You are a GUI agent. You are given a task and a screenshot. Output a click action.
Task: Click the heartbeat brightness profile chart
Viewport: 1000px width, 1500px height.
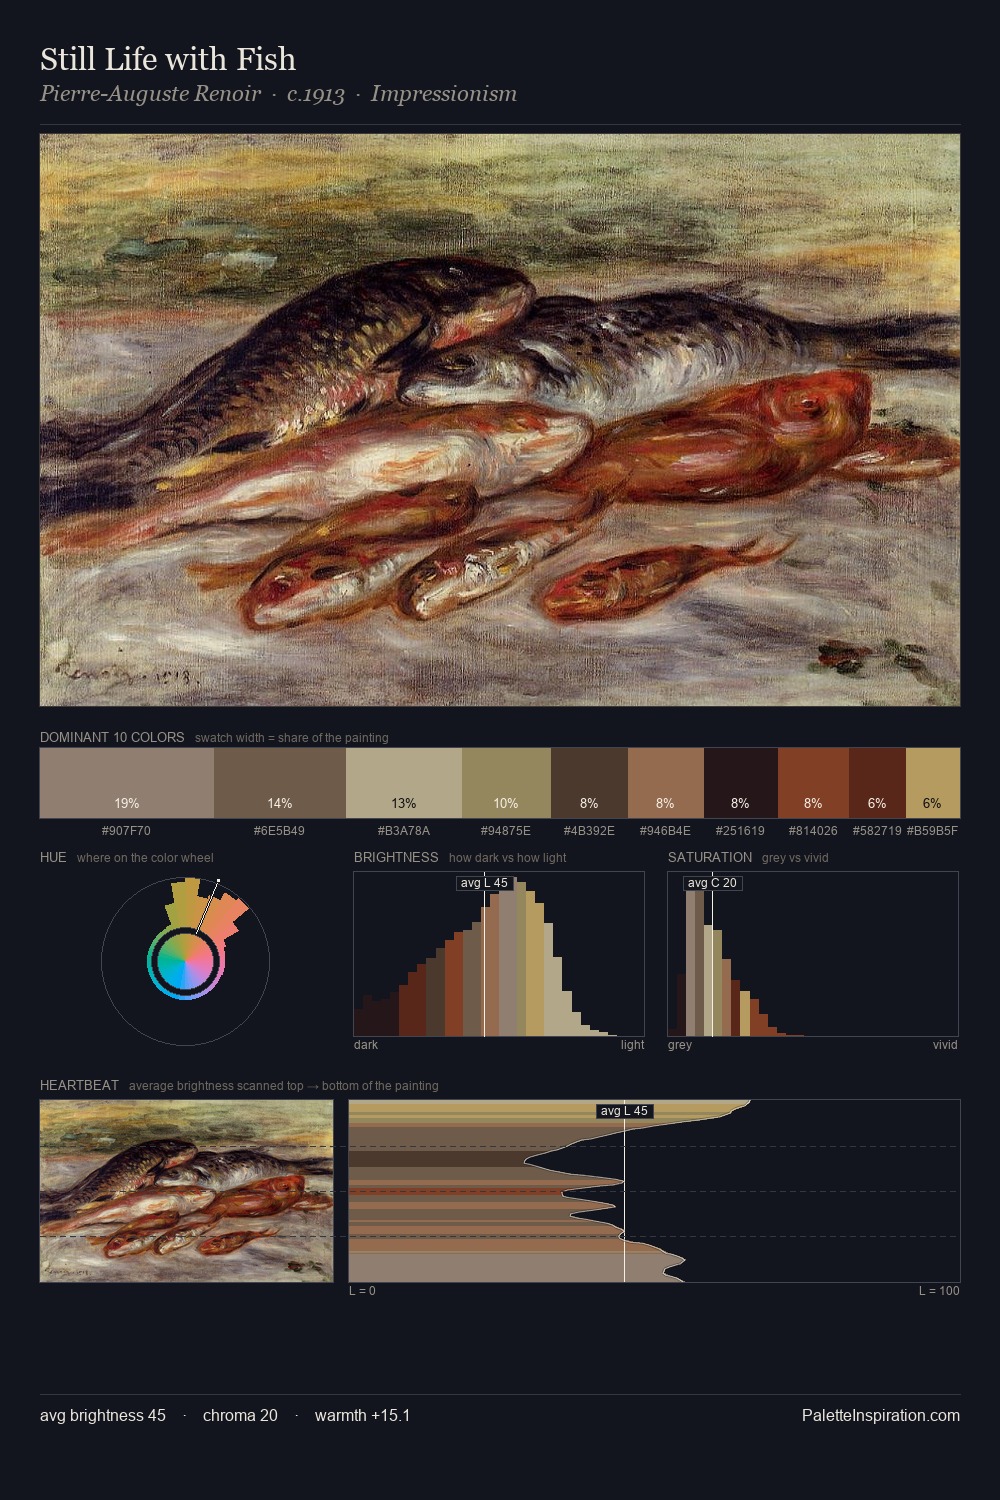[654, 1191]
